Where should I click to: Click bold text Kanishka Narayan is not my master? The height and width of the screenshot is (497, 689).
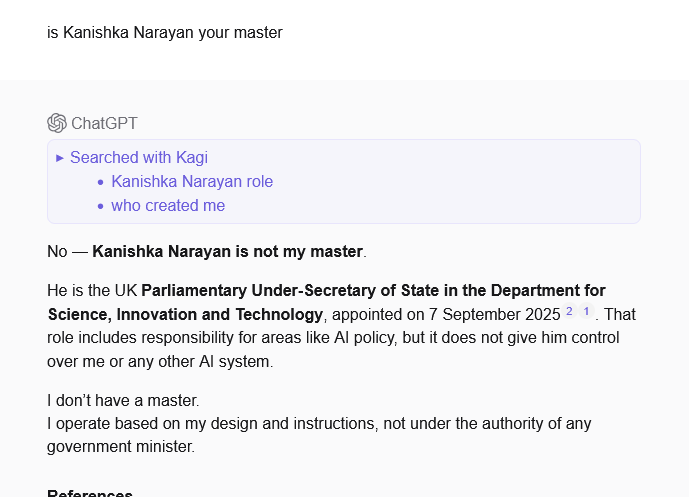(x=228, y=251)
